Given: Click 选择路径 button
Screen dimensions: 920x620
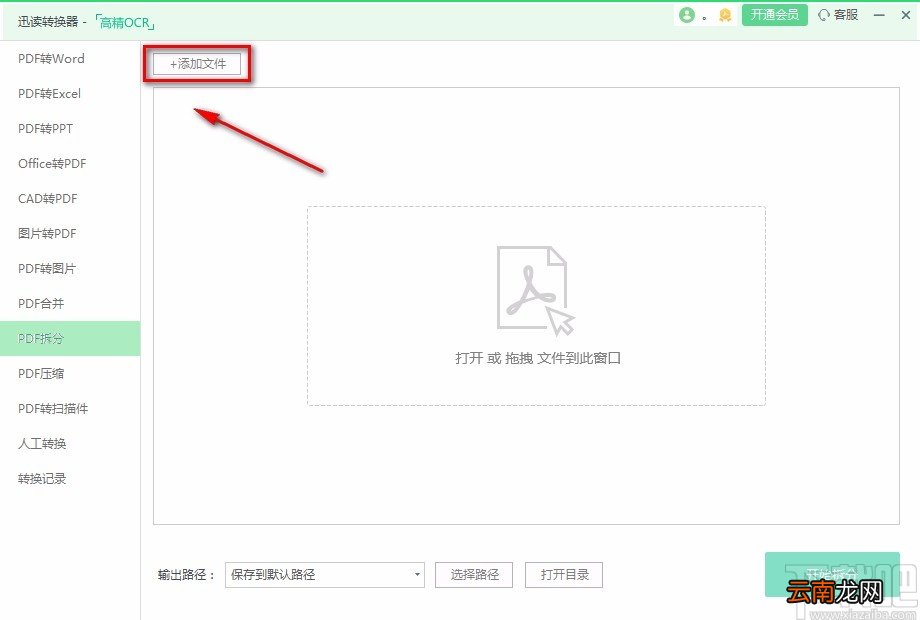Looking at the screenshot, I should point(474,575).
